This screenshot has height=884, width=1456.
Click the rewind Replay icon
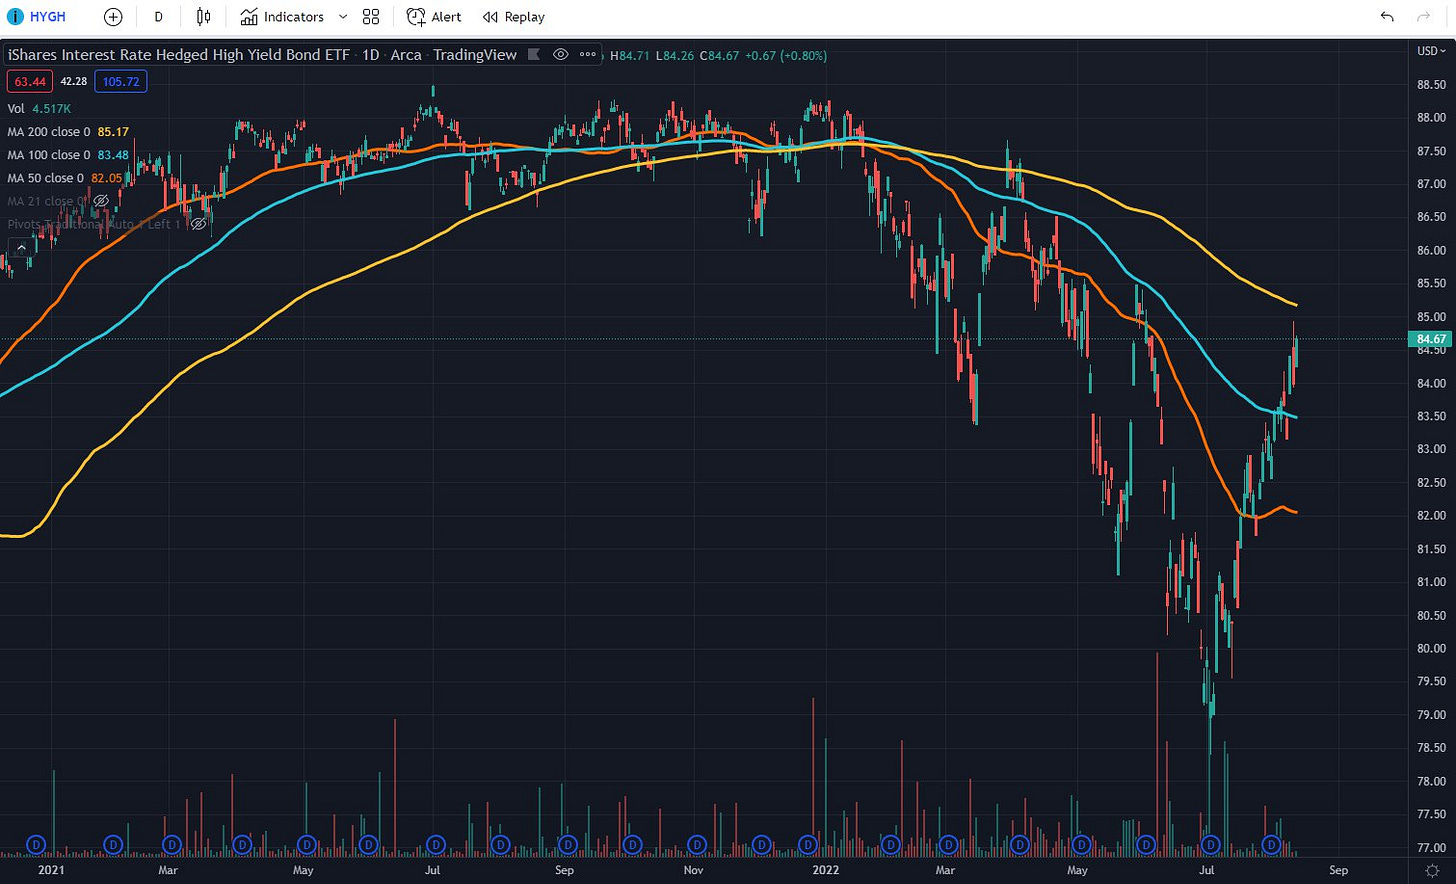[490, 17]
